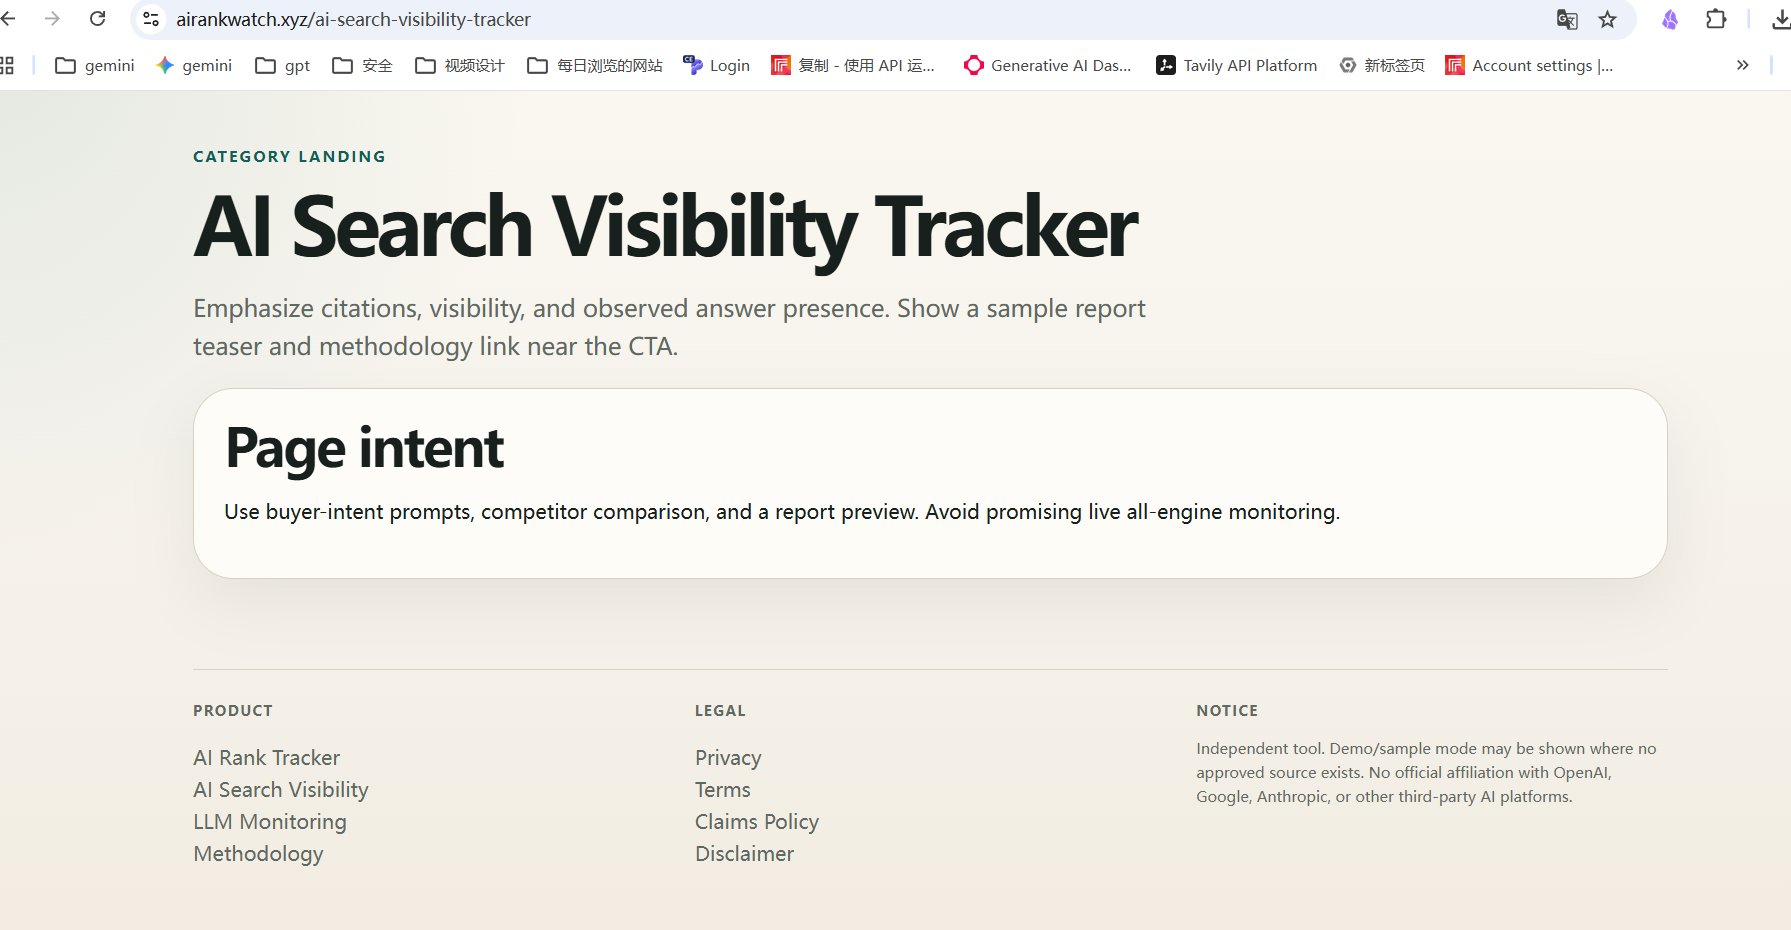
Task: Open the Claims Policy link
Action: tap(757, 822)
